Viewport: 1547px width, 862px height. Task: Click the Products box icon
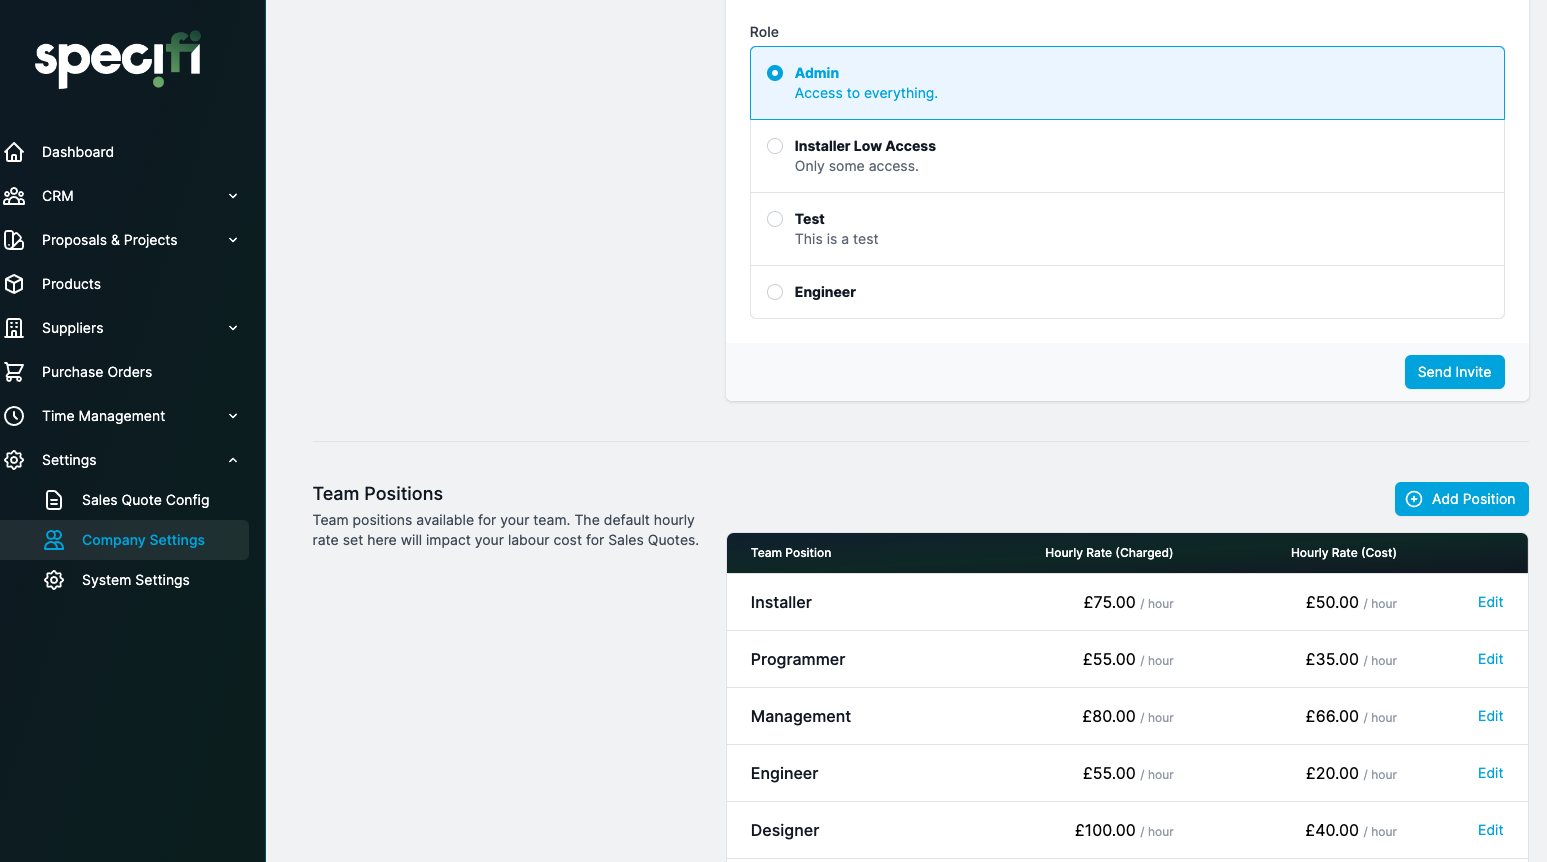(x=14, y=284)
